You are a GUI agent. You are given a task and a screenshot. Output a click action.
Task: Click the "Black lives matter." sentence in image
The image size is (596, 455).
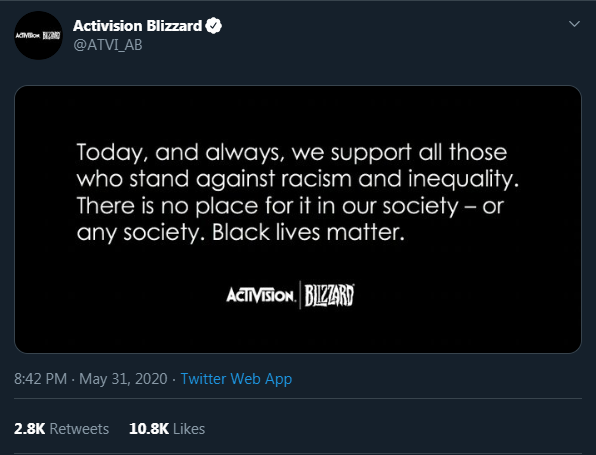pos(308,232)
